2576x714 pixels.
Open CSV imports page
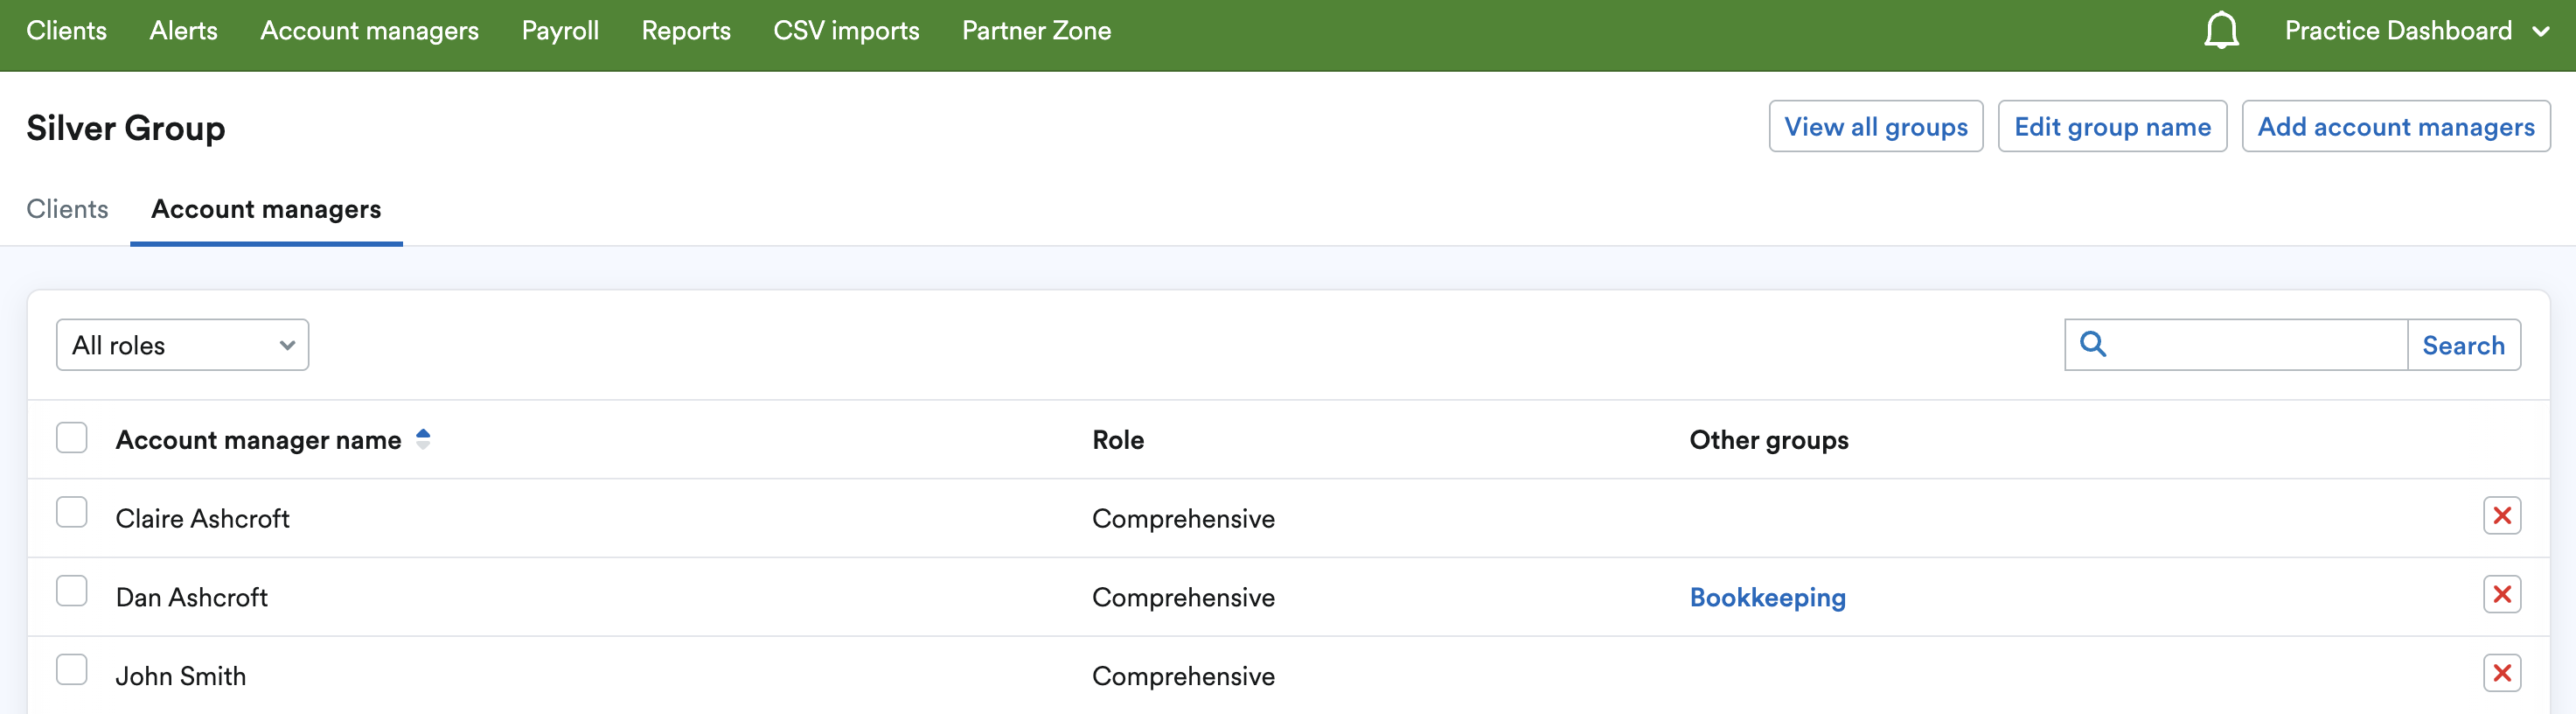[x=846, y=31]
